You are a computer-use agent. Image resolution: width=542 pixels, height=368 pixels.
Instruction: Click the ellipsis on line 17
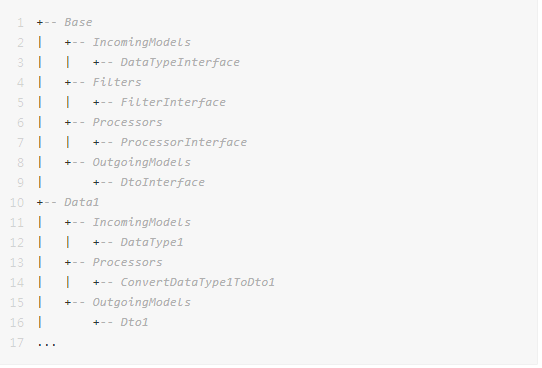[x=47, y=345]
